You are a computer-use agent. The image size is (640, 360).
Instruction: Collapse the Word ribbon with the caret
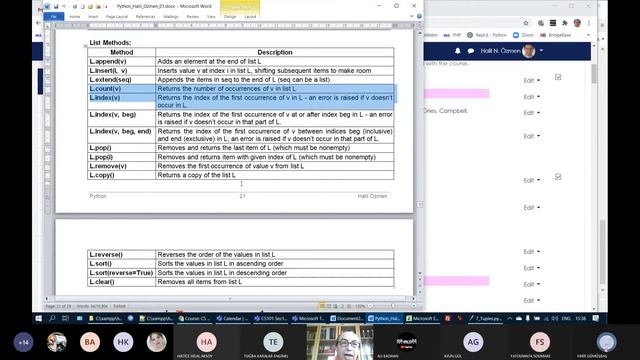[411, 16]
